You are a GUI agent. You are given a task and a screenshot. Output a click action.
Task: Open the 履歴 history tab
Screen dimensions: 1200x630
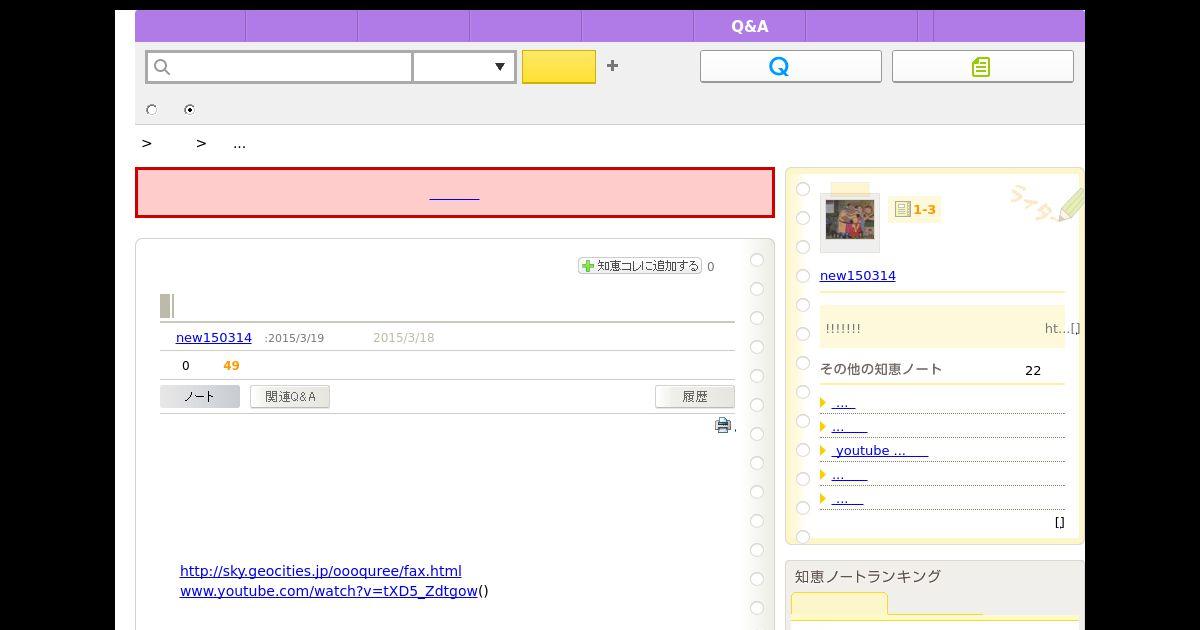tap(695, 397)
